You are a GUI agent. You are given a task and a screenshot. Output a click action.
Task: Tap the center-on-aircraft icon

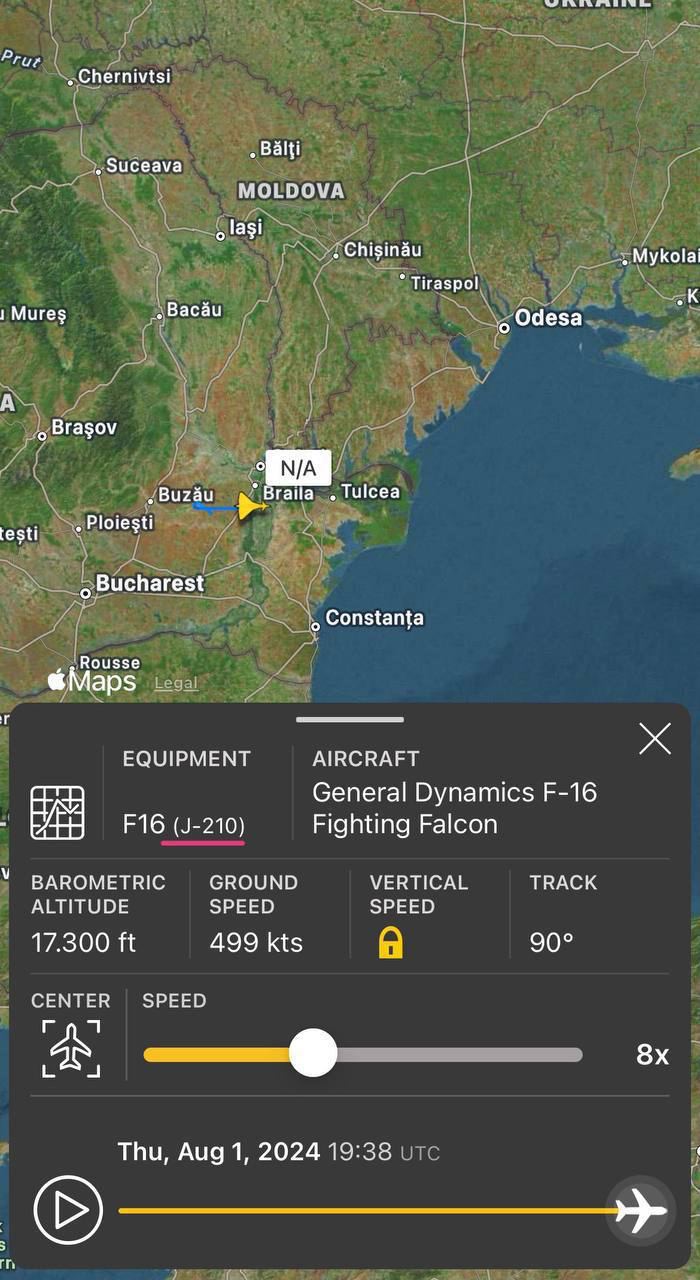(71, 1048)
